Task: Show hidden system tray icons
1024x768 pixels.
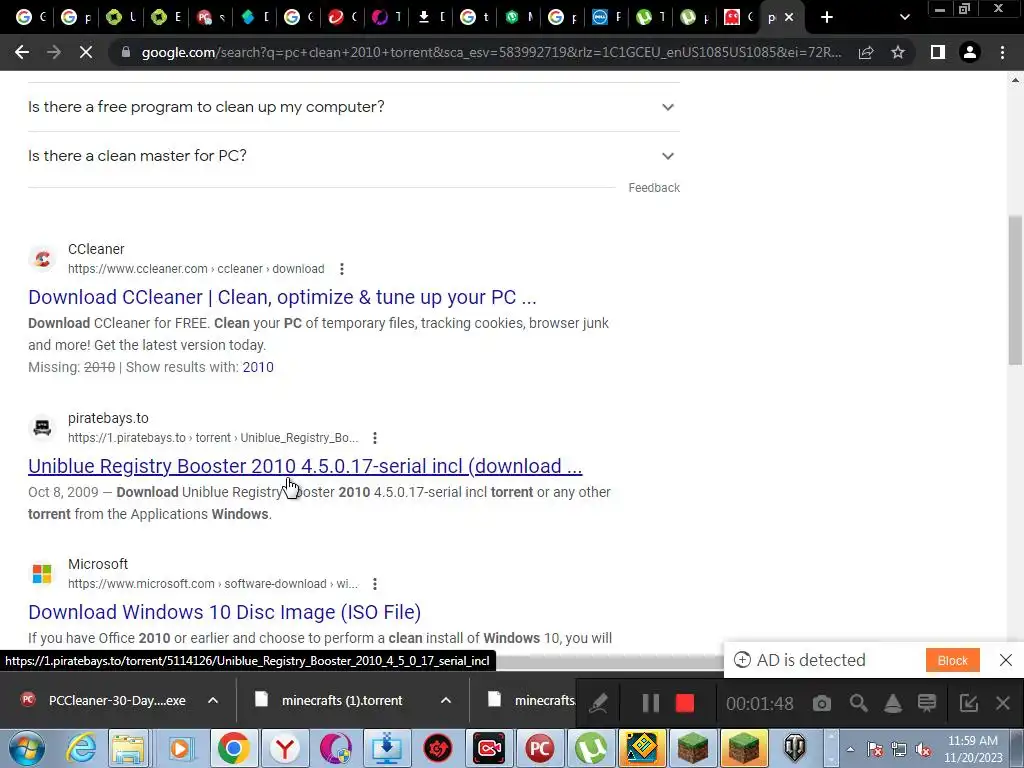Action: tap(850, 750)
